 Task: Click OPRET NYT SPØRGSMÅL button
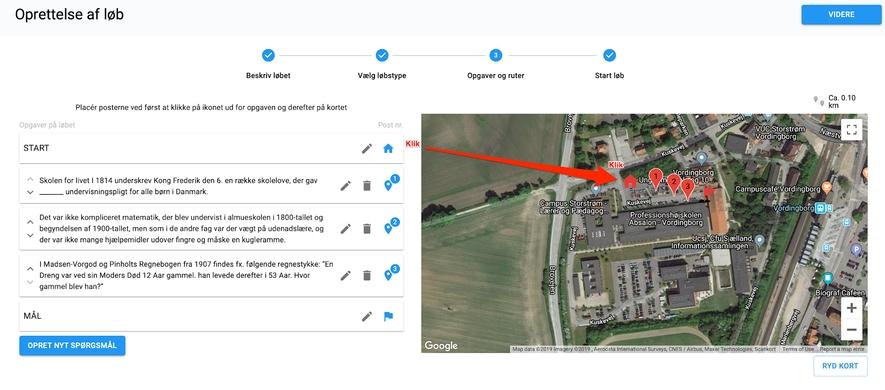[x=72, y=345]
